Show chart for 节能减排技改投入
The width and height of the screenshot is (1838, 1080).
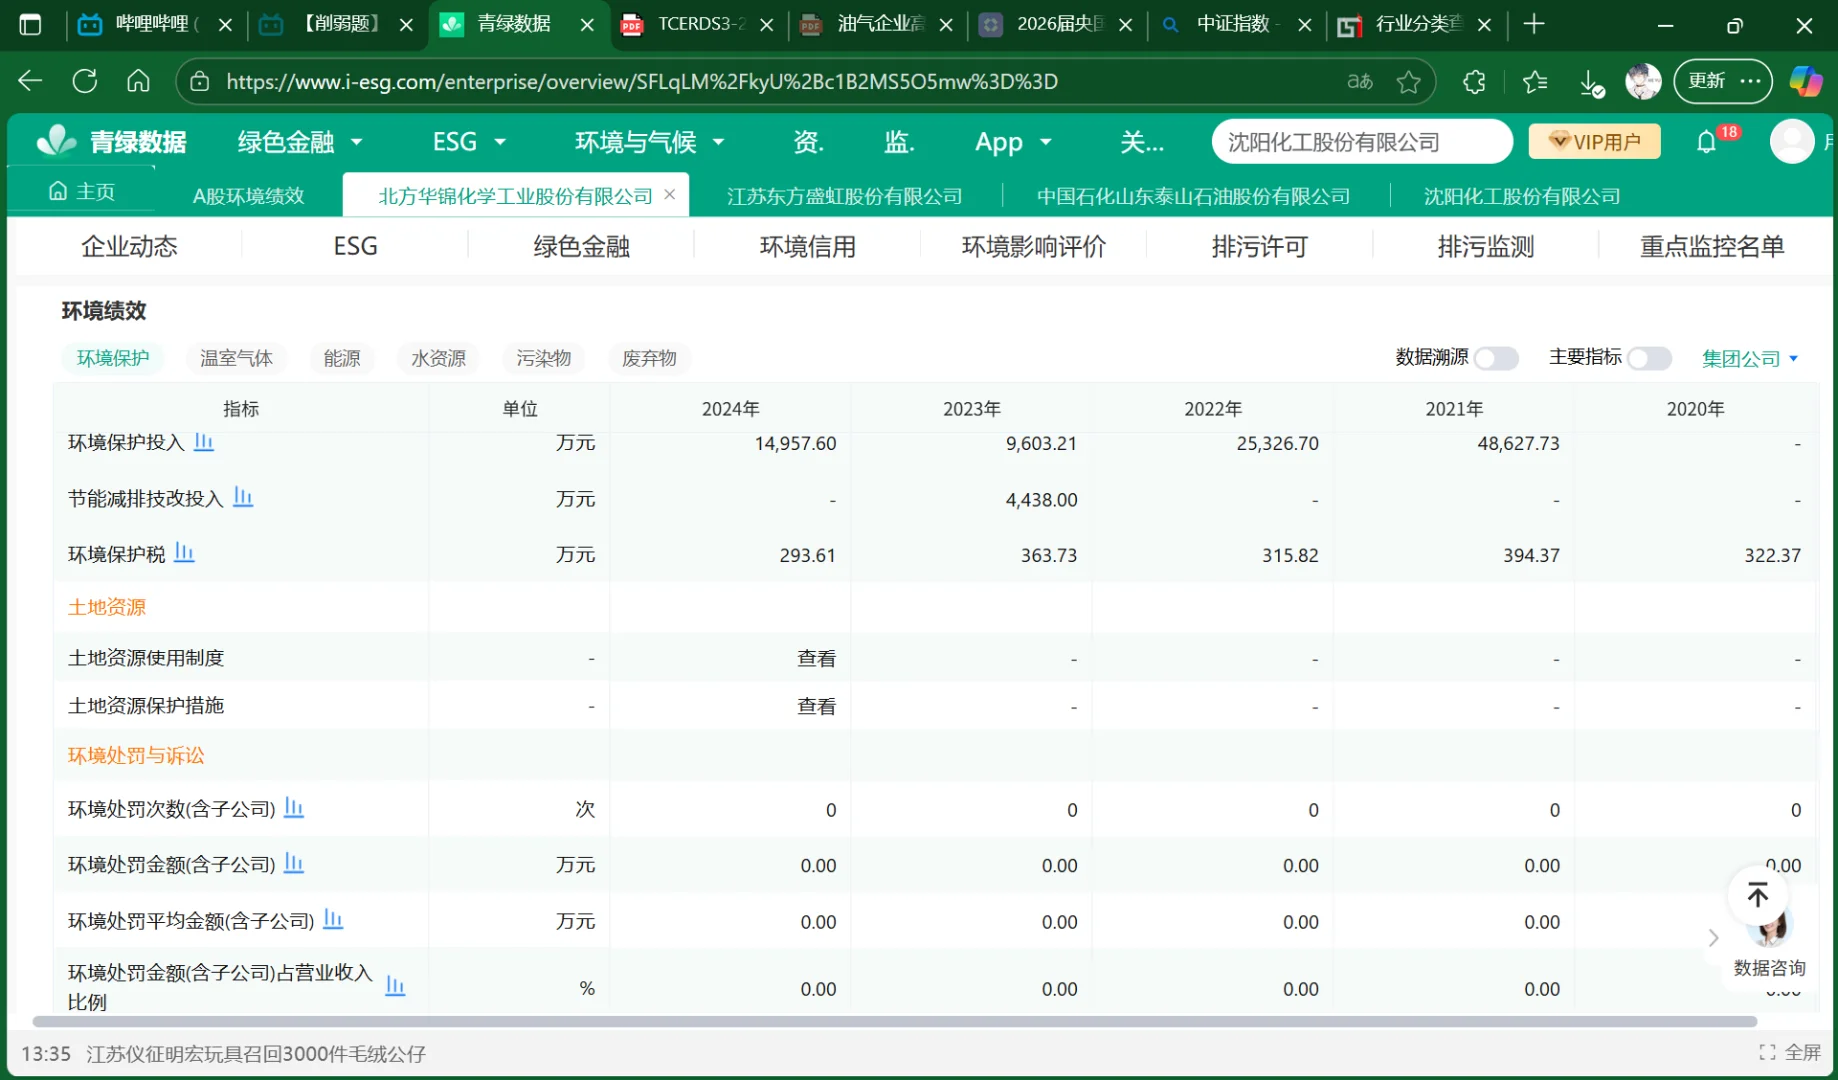pos(243,497)
